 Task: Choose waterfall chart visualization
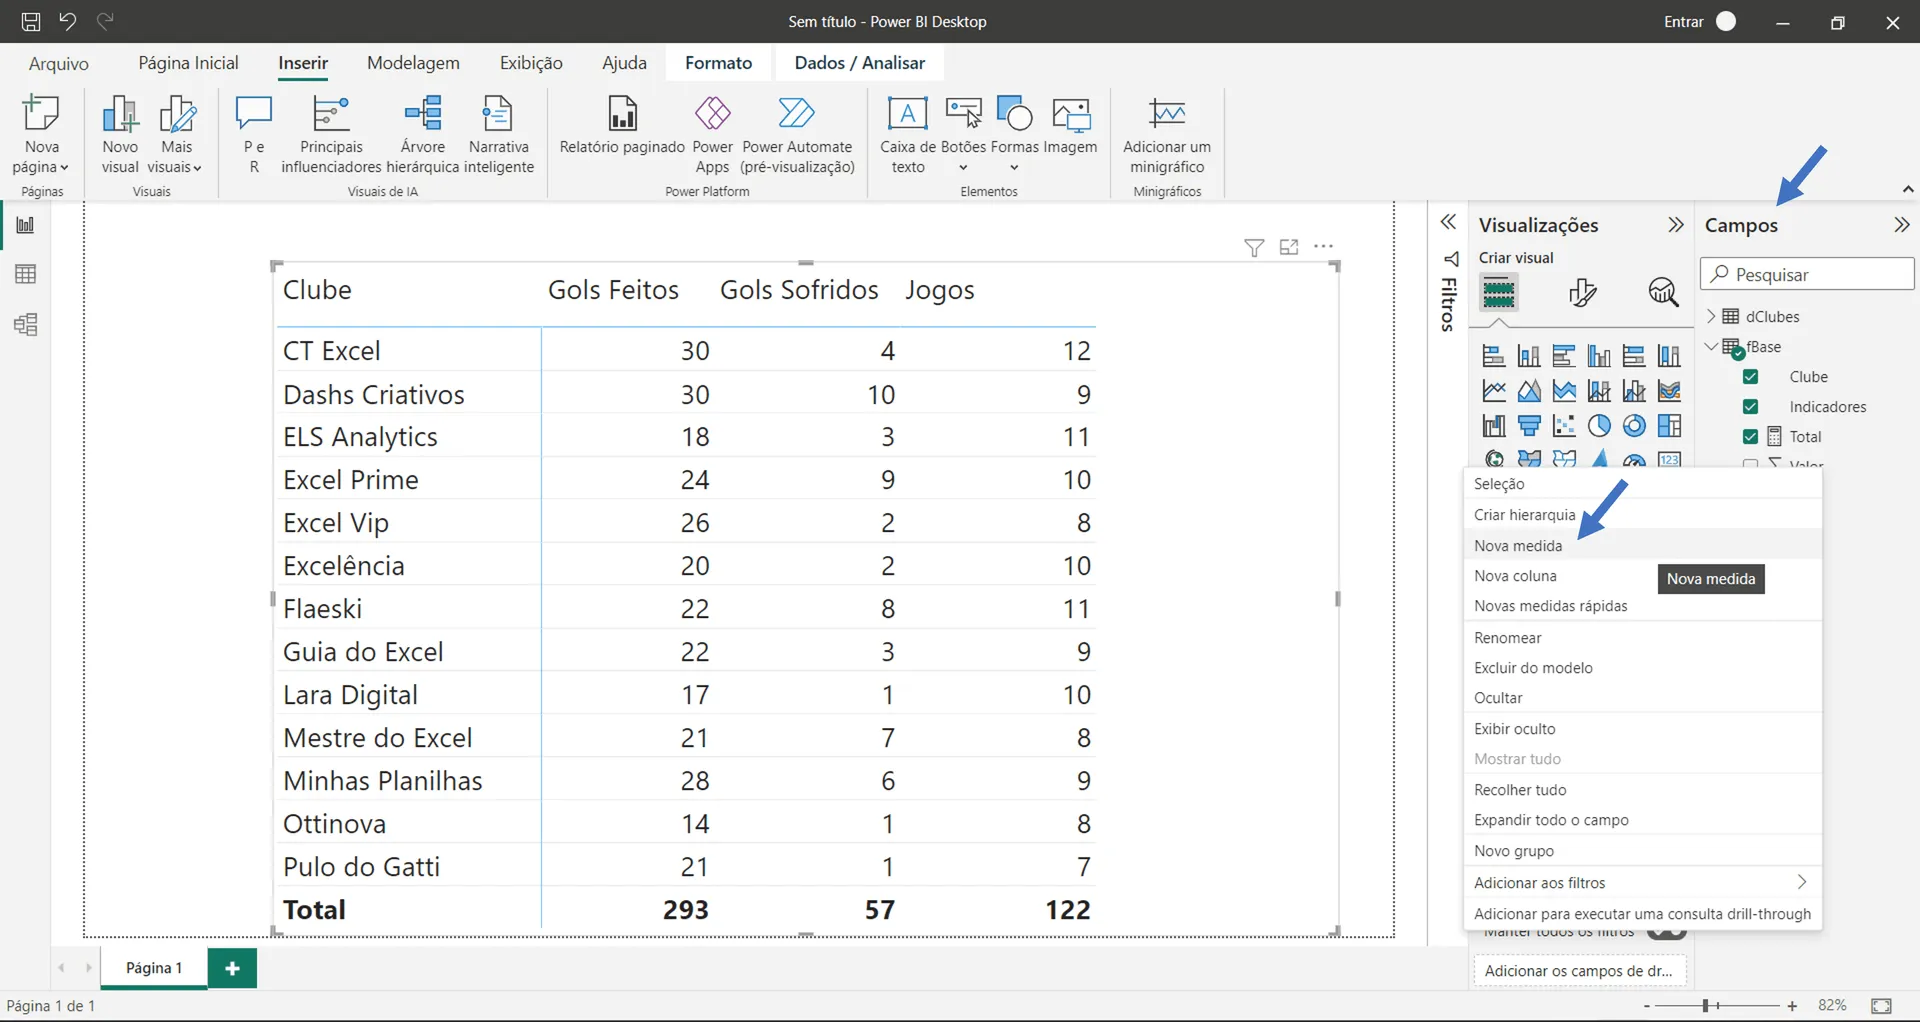coord(1494,425)
